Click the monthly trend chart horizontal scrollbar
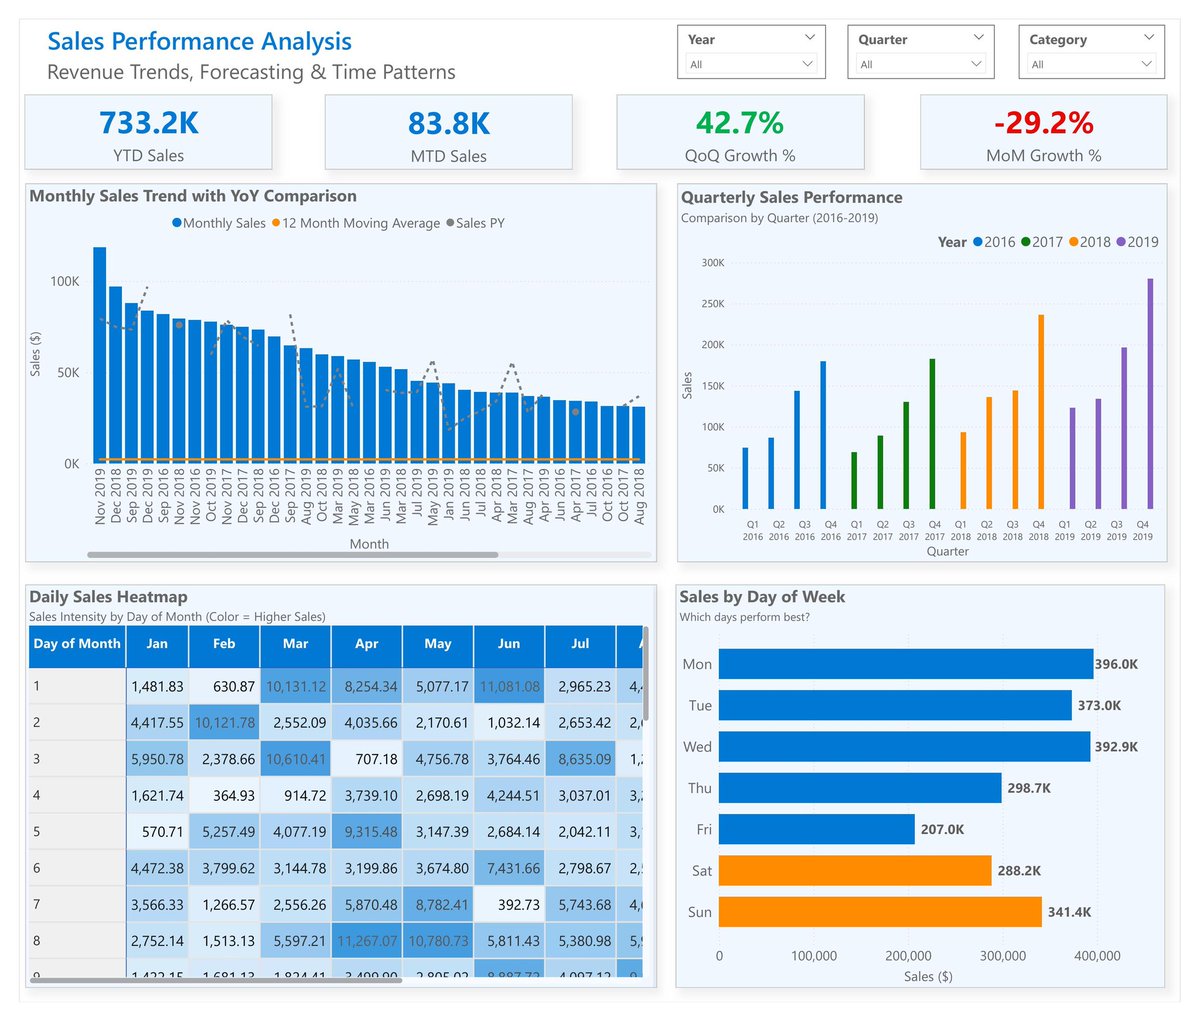The width and height of the screenshot is (1200, 1021). [292, 554]
